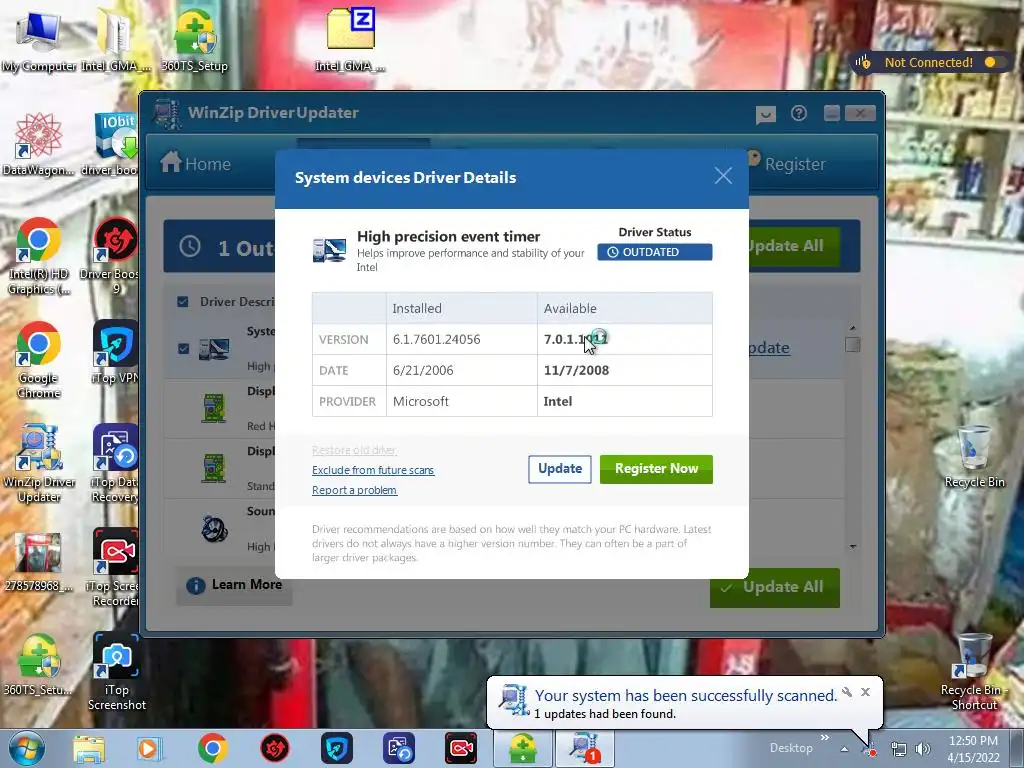1024x768 pixels.
Task: Open Windows Explorer from the taskbar
Action: coord(89,748)
